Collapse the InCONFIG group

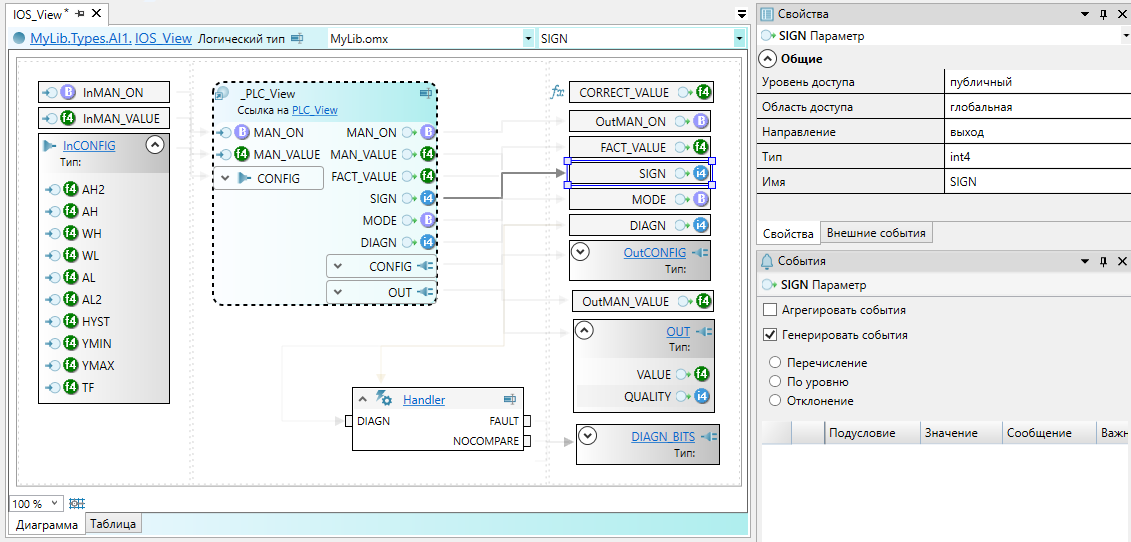[154, 145]
